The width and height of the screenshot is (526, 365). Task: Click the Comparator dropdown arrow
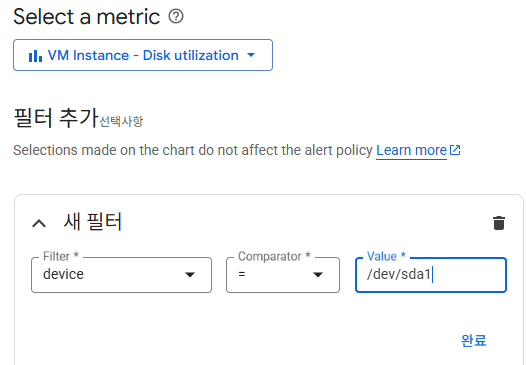point(318,275)
